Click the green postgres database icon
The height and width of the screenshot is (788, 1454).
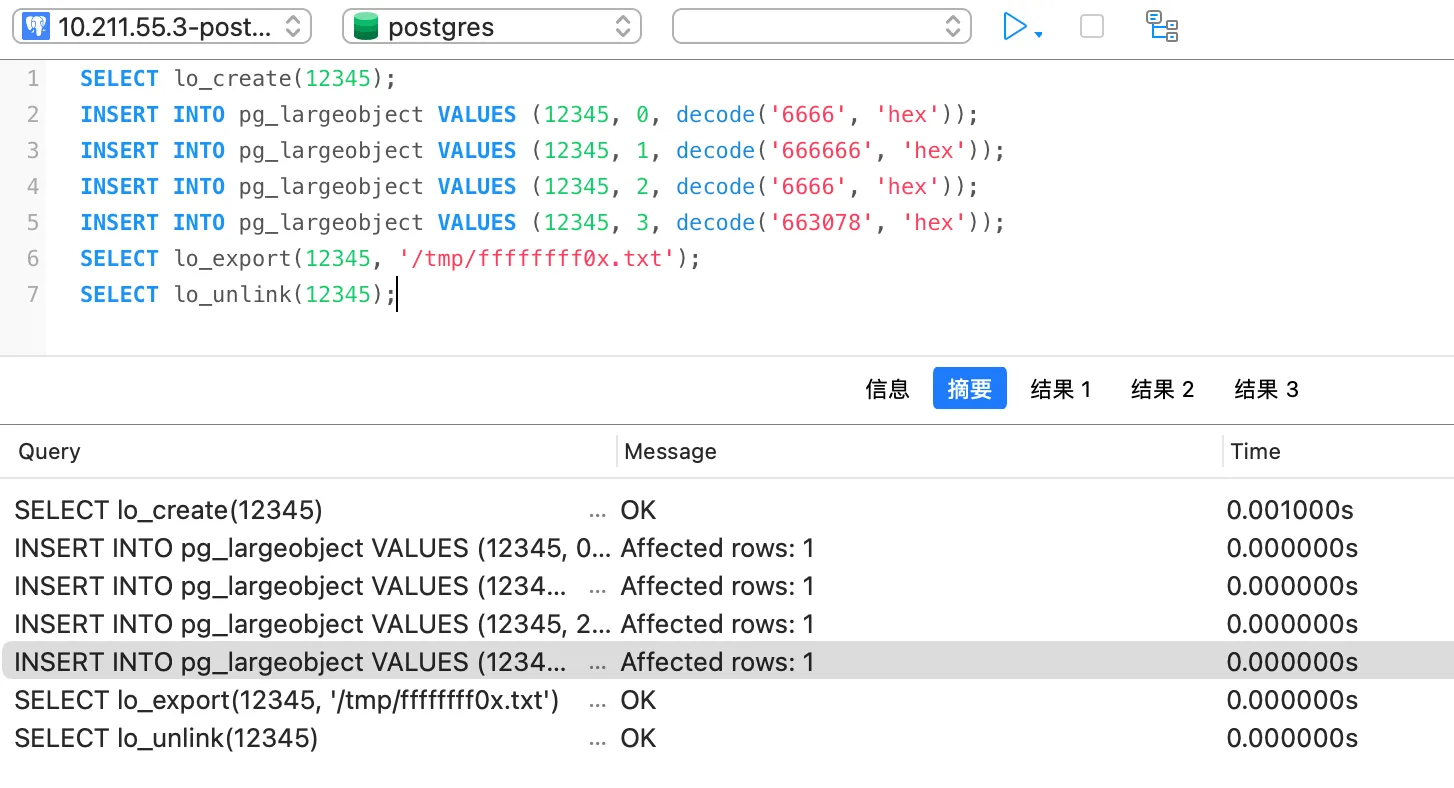[x=366, y=27]
